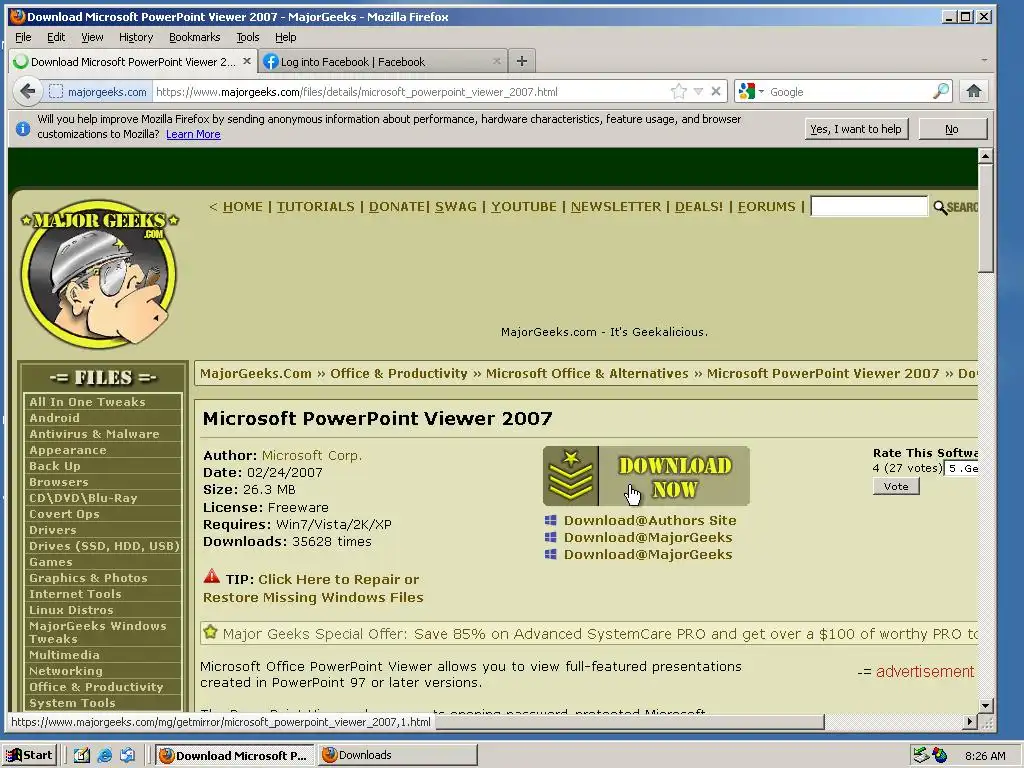
Task: Open the rating dropdown showing 5 .Ge
Action: point(961,468)
